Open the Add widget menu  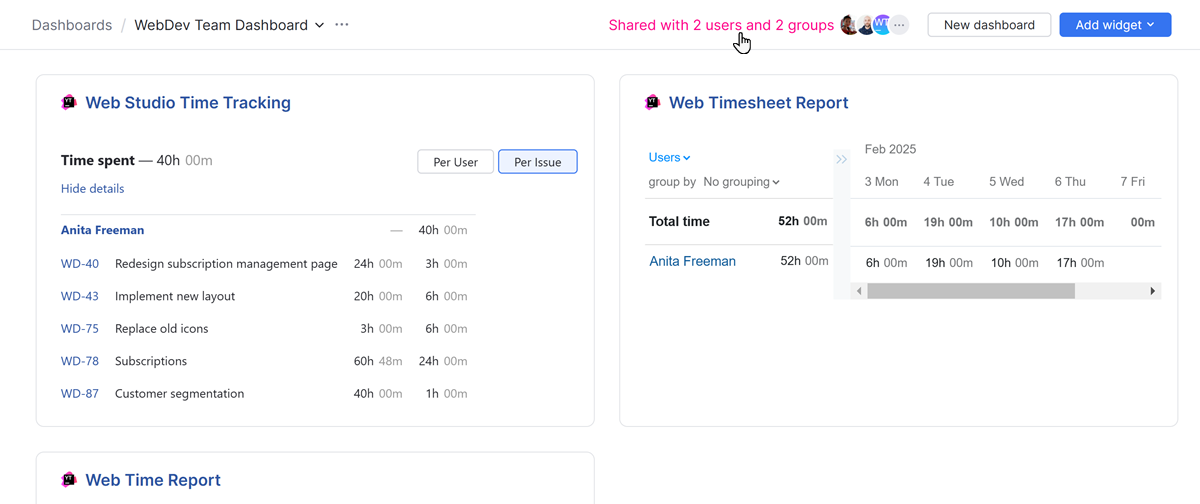click(1115, 25)
